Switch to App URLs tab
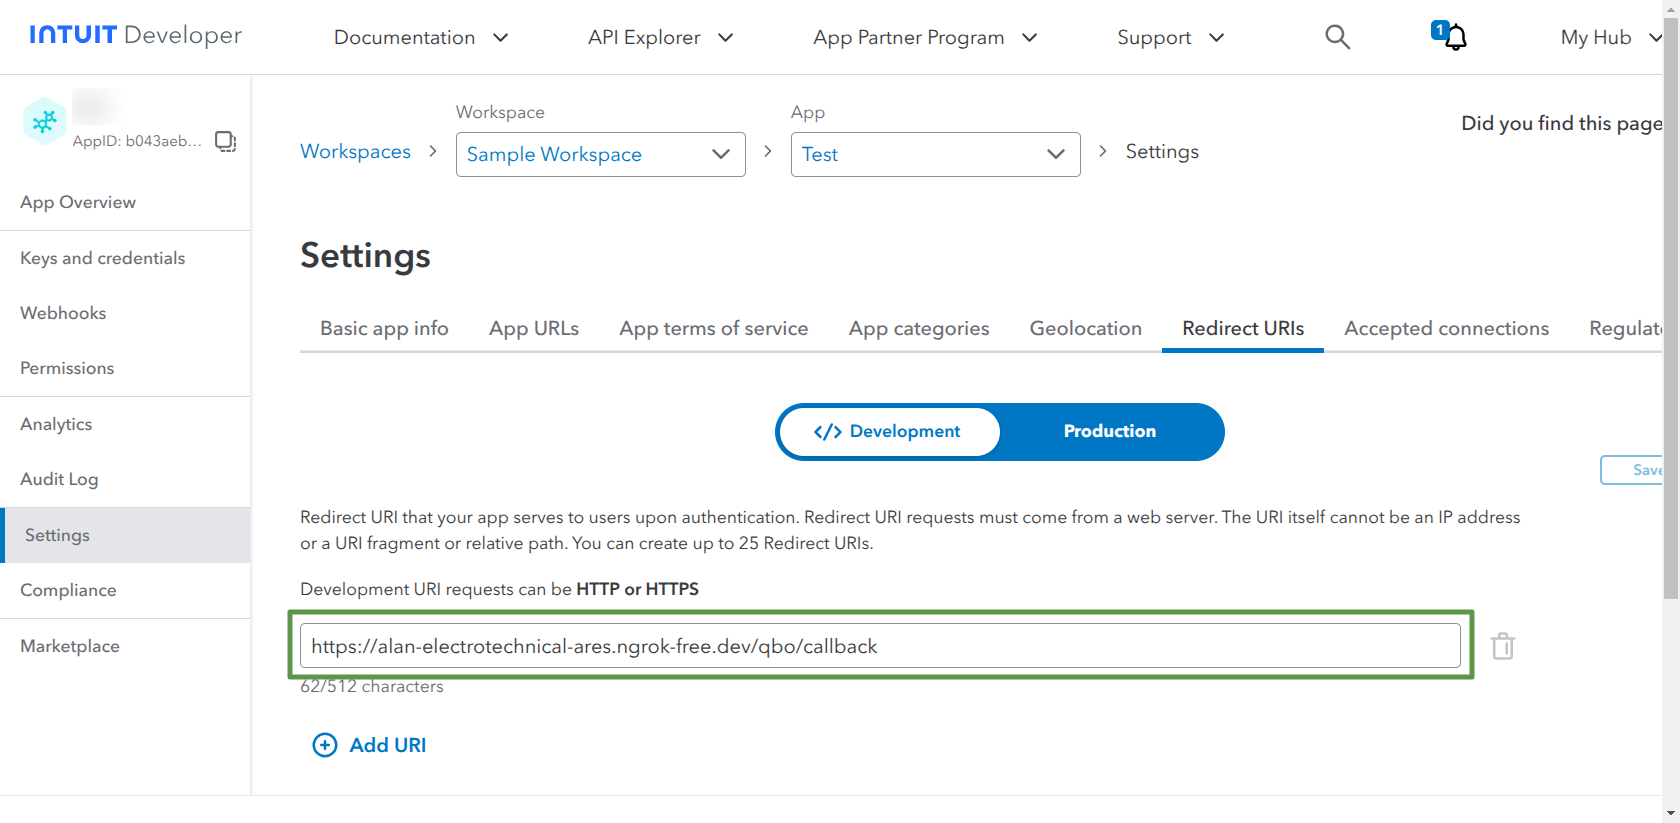The height and width of the screenshot is (823, 1680). [x=534, y=328]
